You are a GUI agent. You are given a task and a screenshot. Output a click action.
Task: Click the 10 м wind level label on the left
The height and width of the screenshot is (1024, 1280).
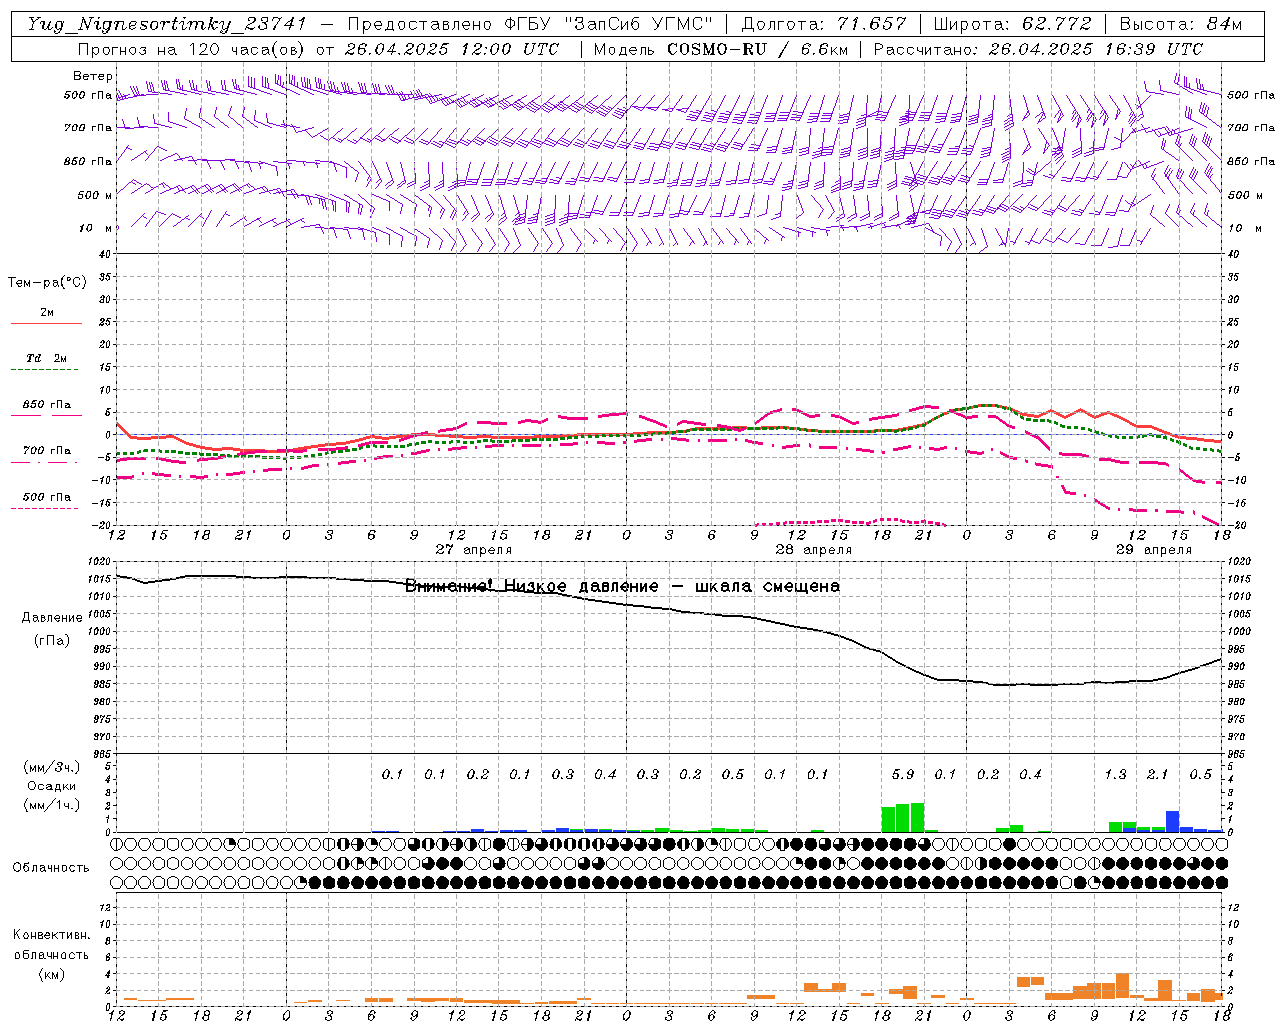(95, 228)
